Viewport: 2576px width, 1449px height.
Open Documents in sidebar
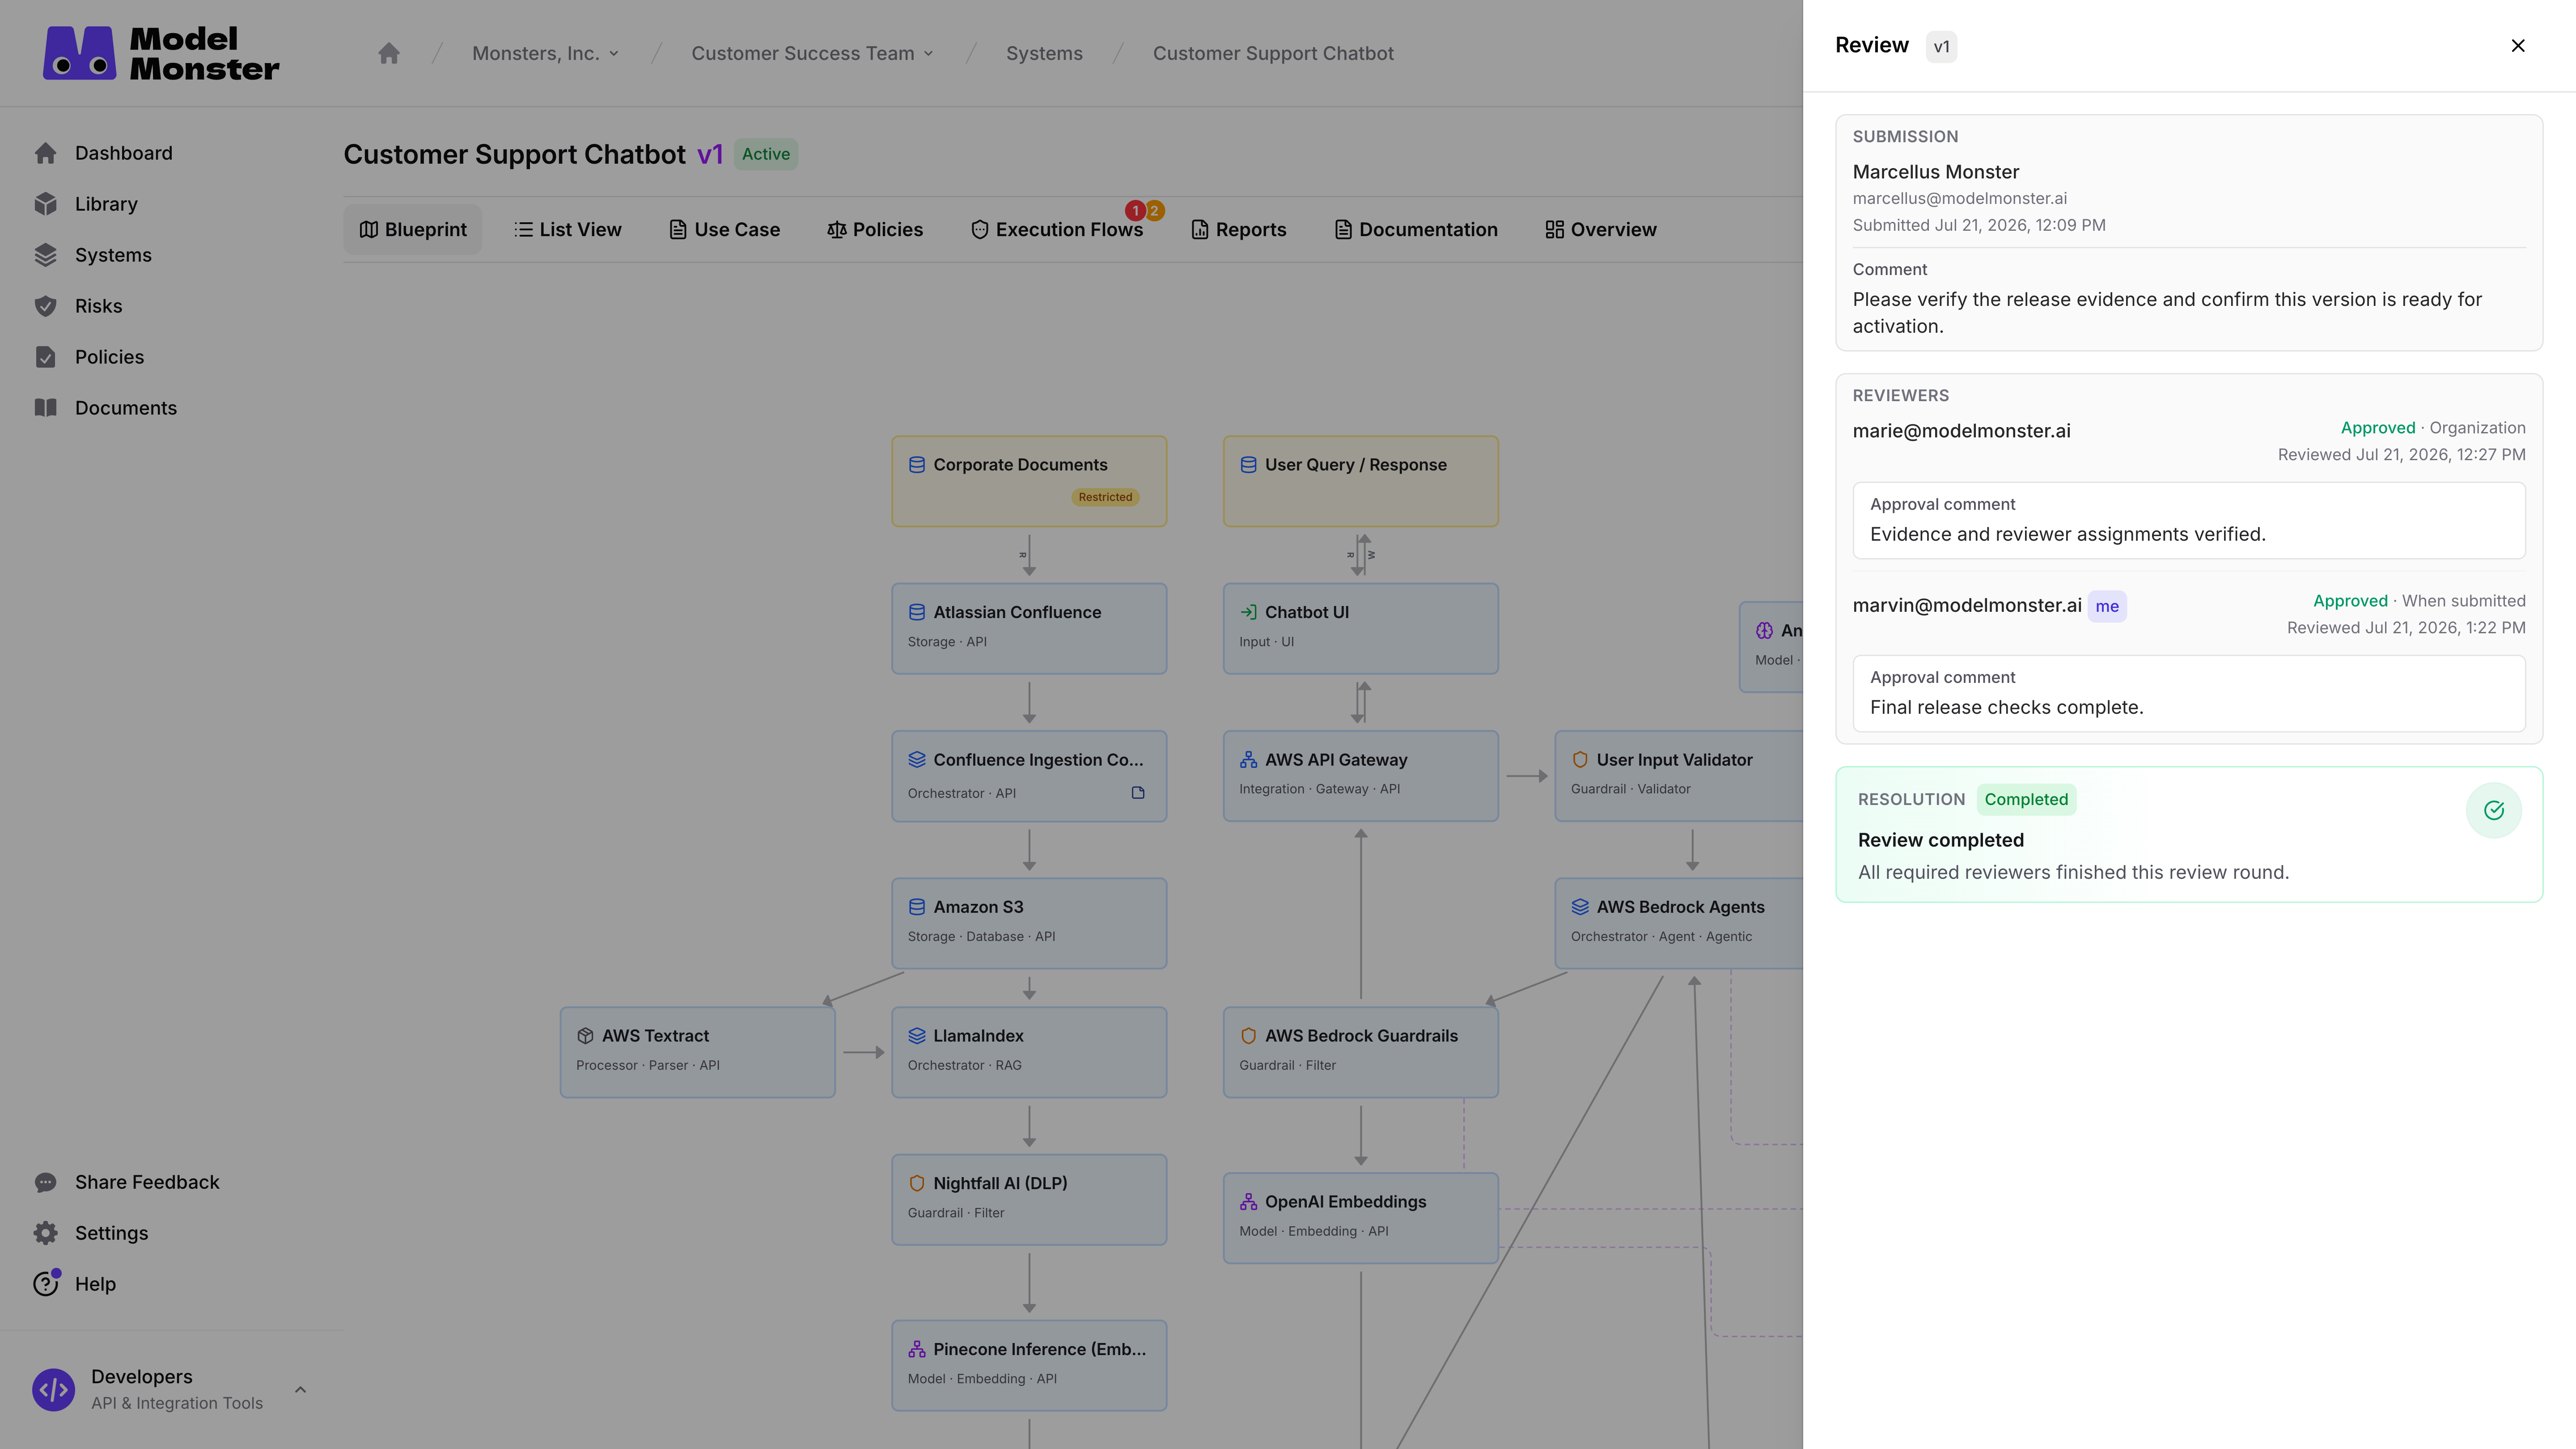[x=126, y=408]
